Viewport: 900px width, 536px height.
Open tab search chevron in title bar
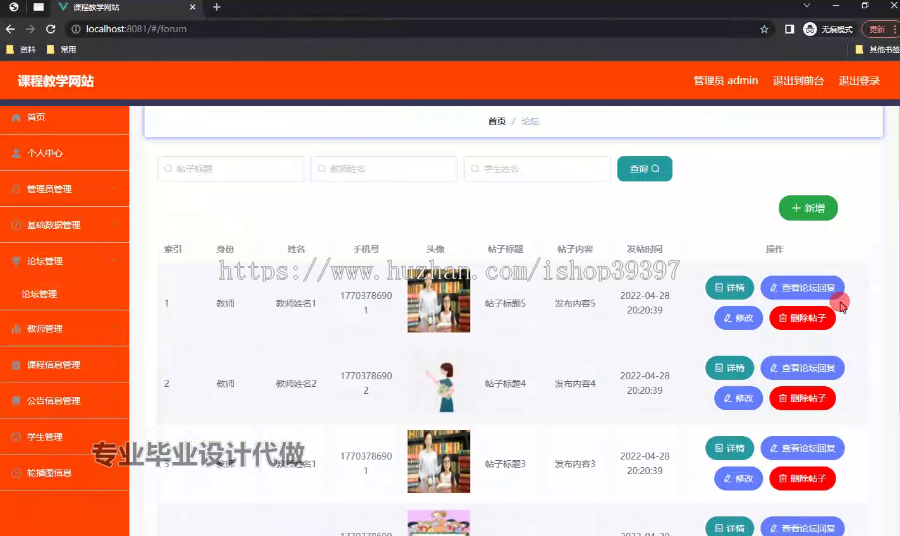pos(806,6)
